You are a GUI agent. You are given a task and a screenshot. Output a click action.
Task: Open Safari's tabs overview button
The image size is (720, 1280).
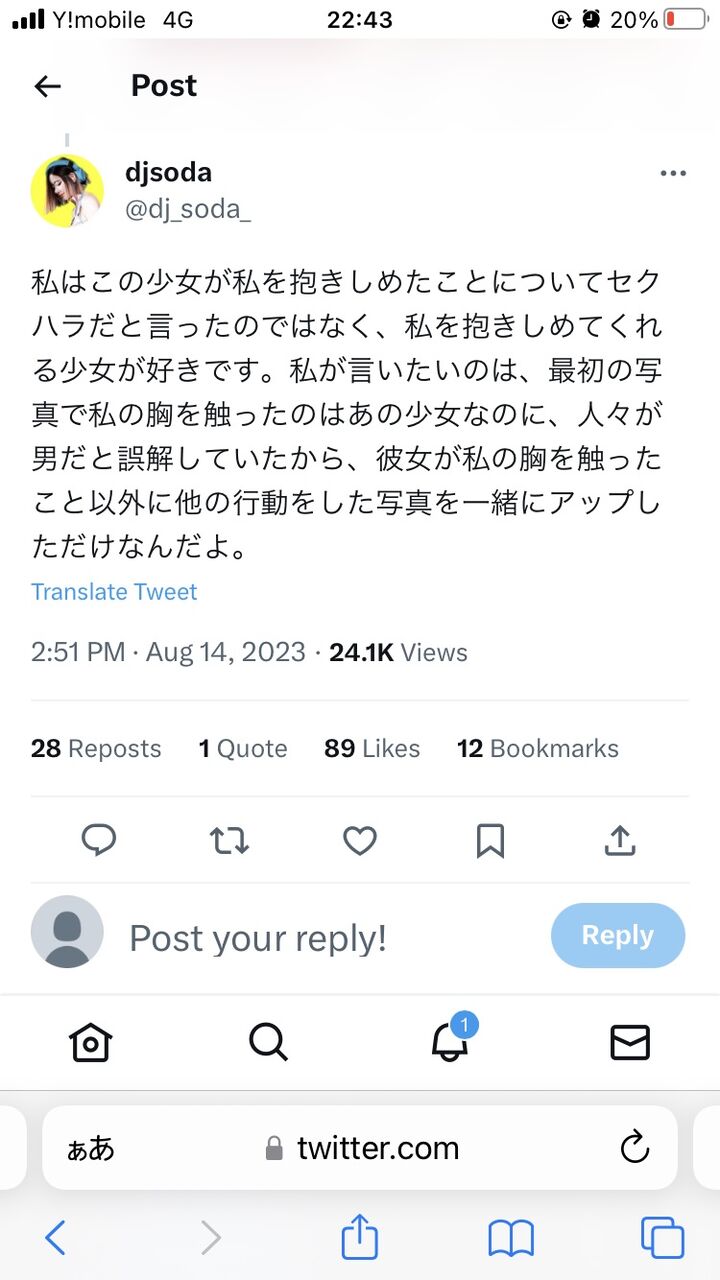(662, 1239)
